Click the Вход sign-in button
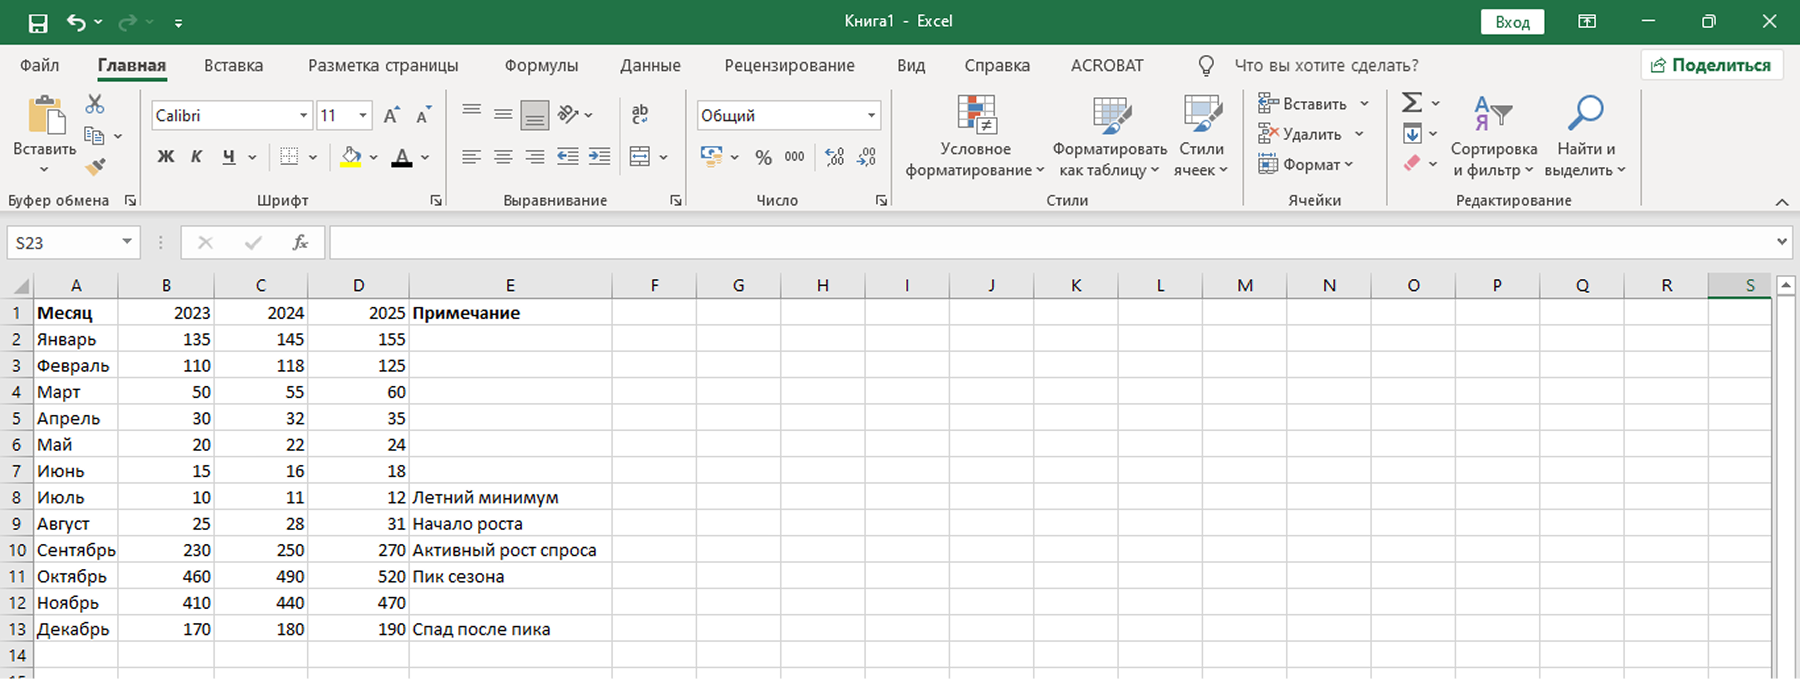The height and width of the screenshot is (679, 1800). 1512,22
